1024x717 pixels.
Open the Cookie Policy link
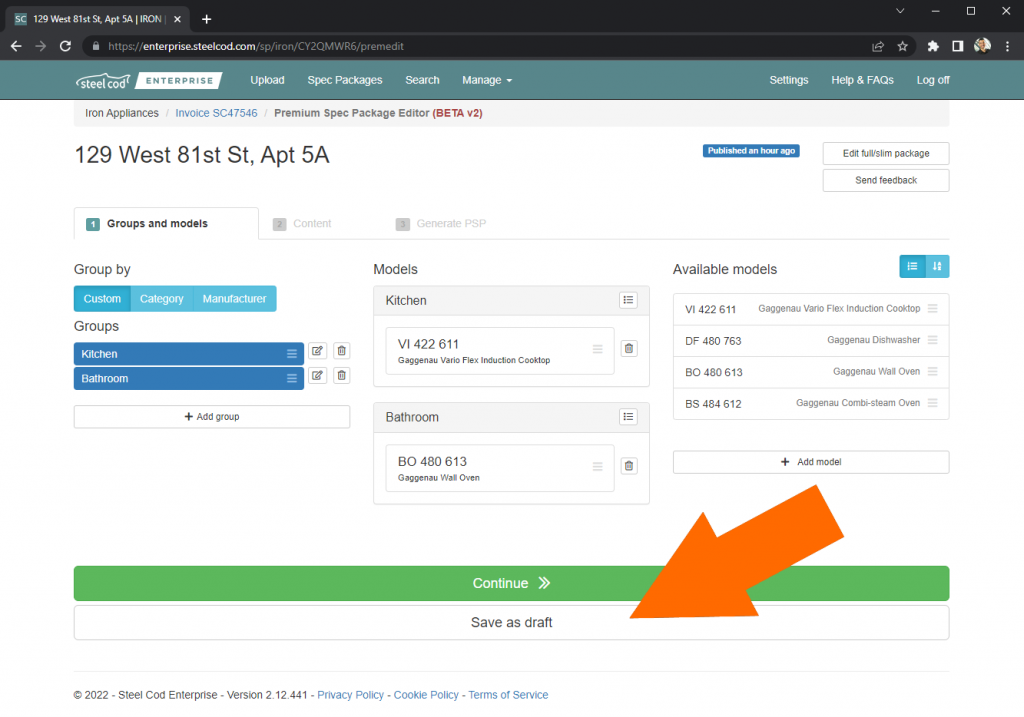[426, 695]
